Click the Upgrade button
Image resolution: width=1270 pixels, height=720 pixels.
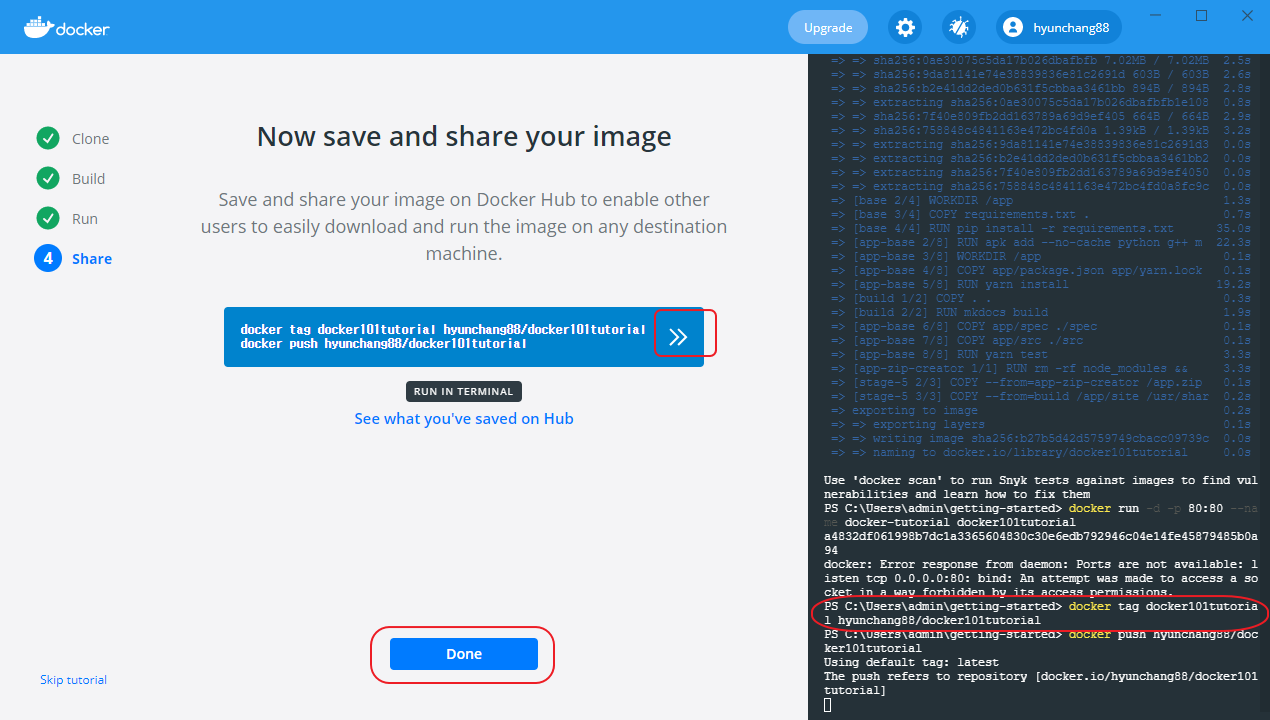828,27
